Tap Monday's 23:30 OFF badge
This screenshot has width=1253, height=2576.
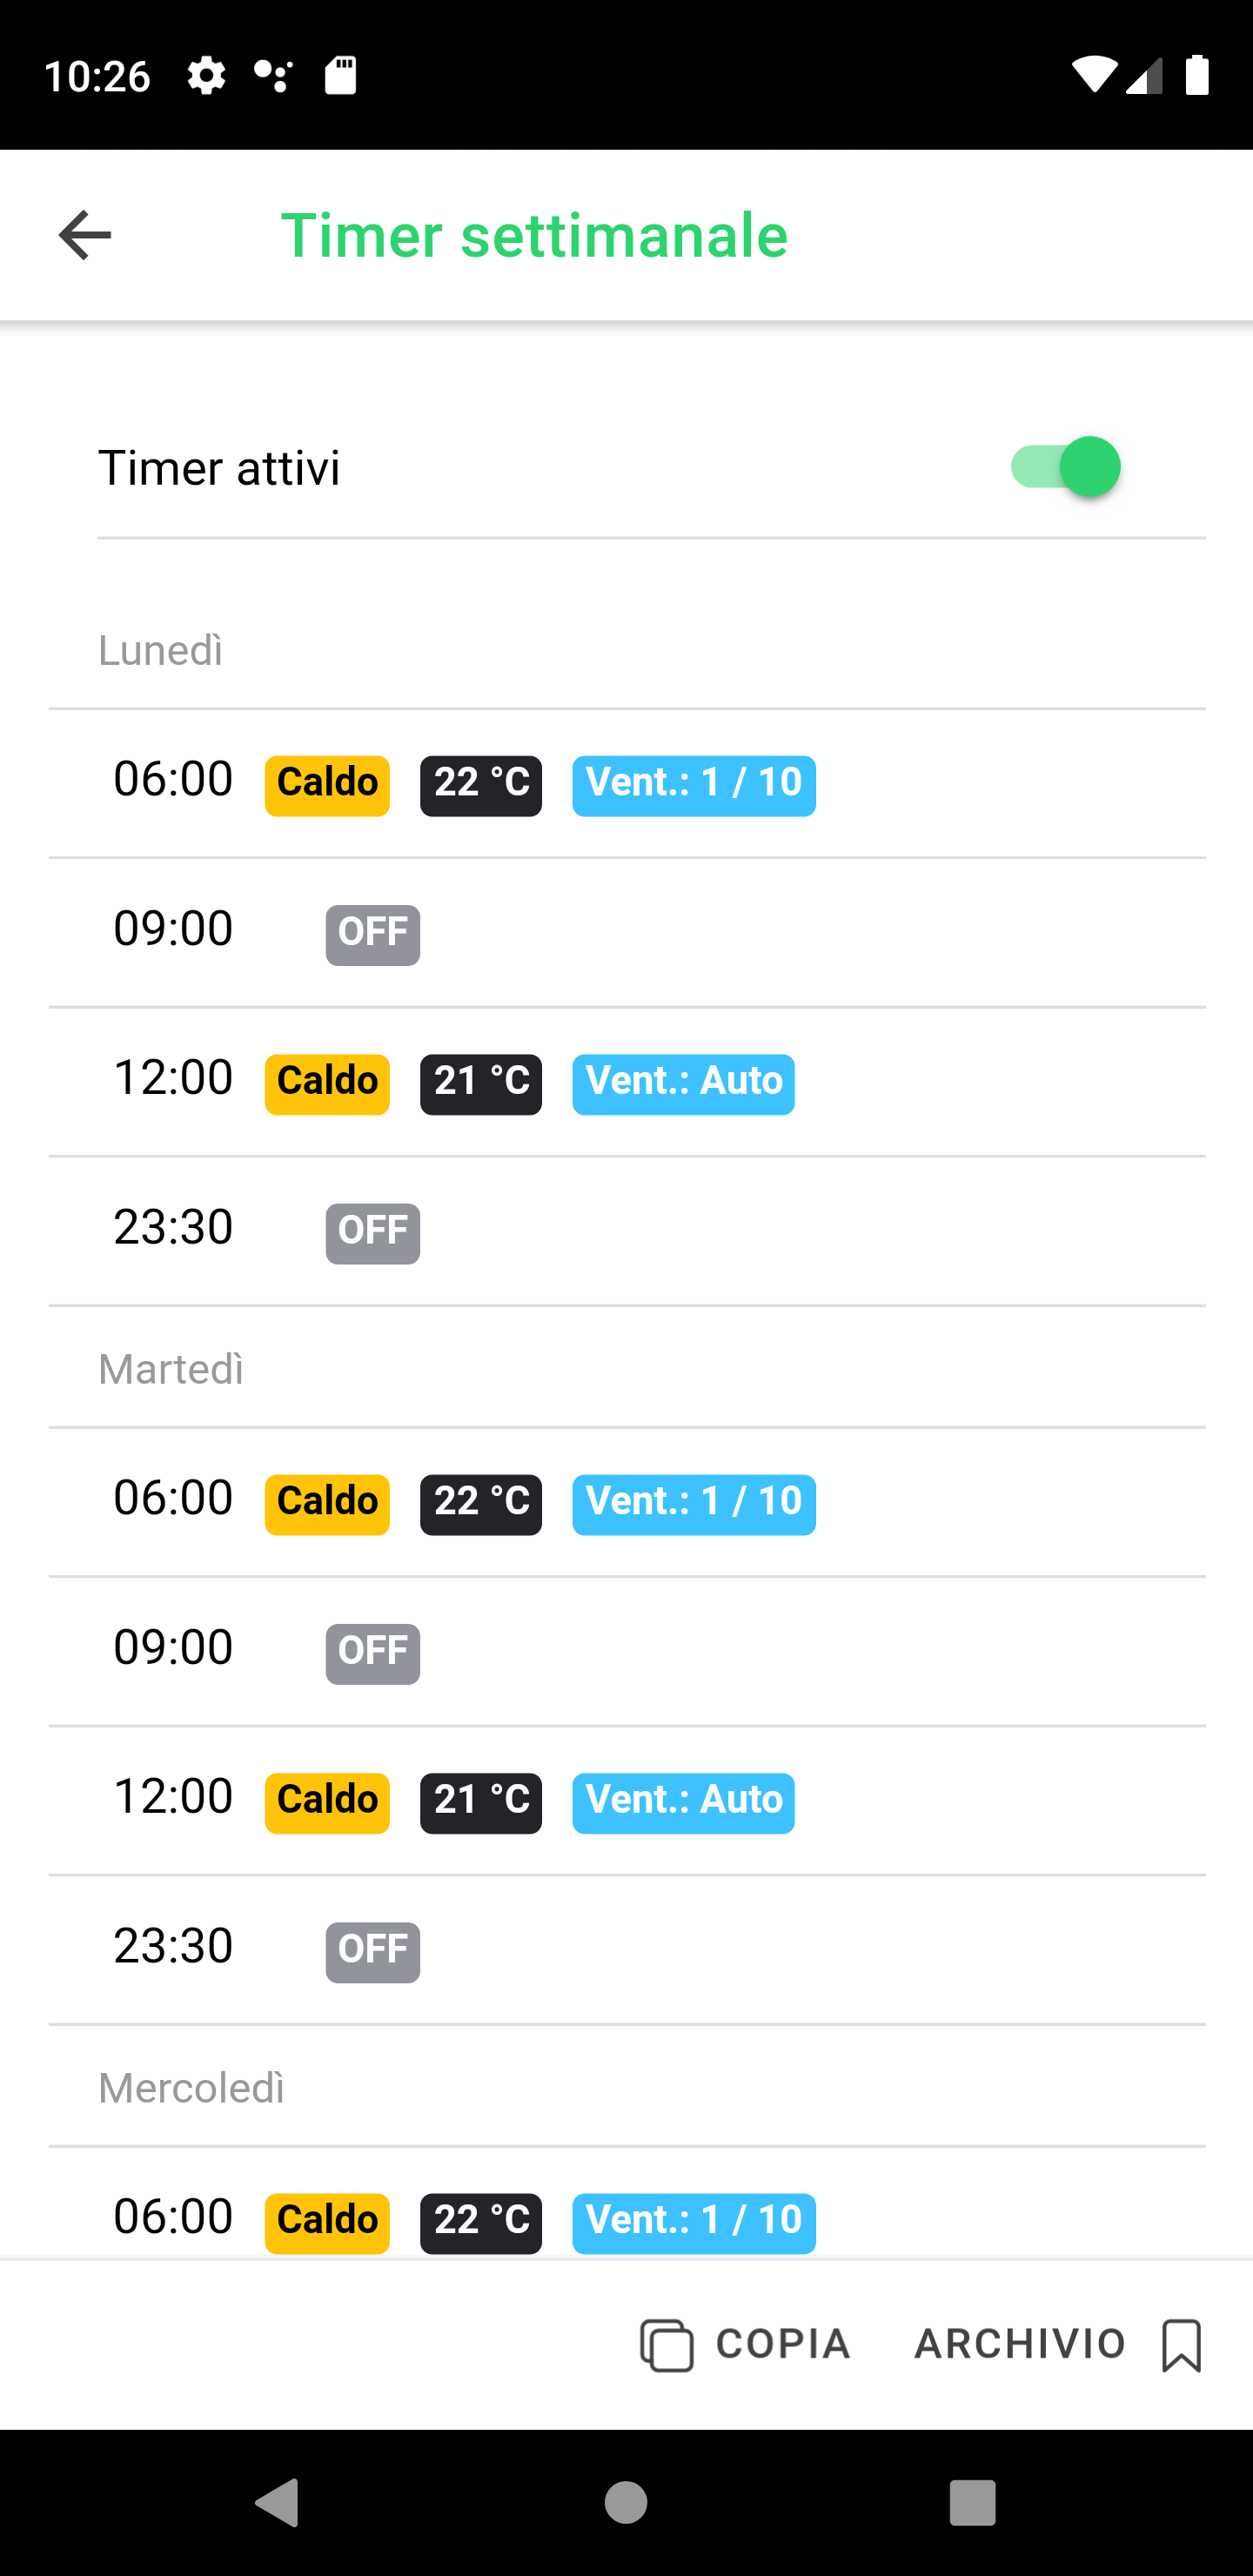tap(372, 1233)
